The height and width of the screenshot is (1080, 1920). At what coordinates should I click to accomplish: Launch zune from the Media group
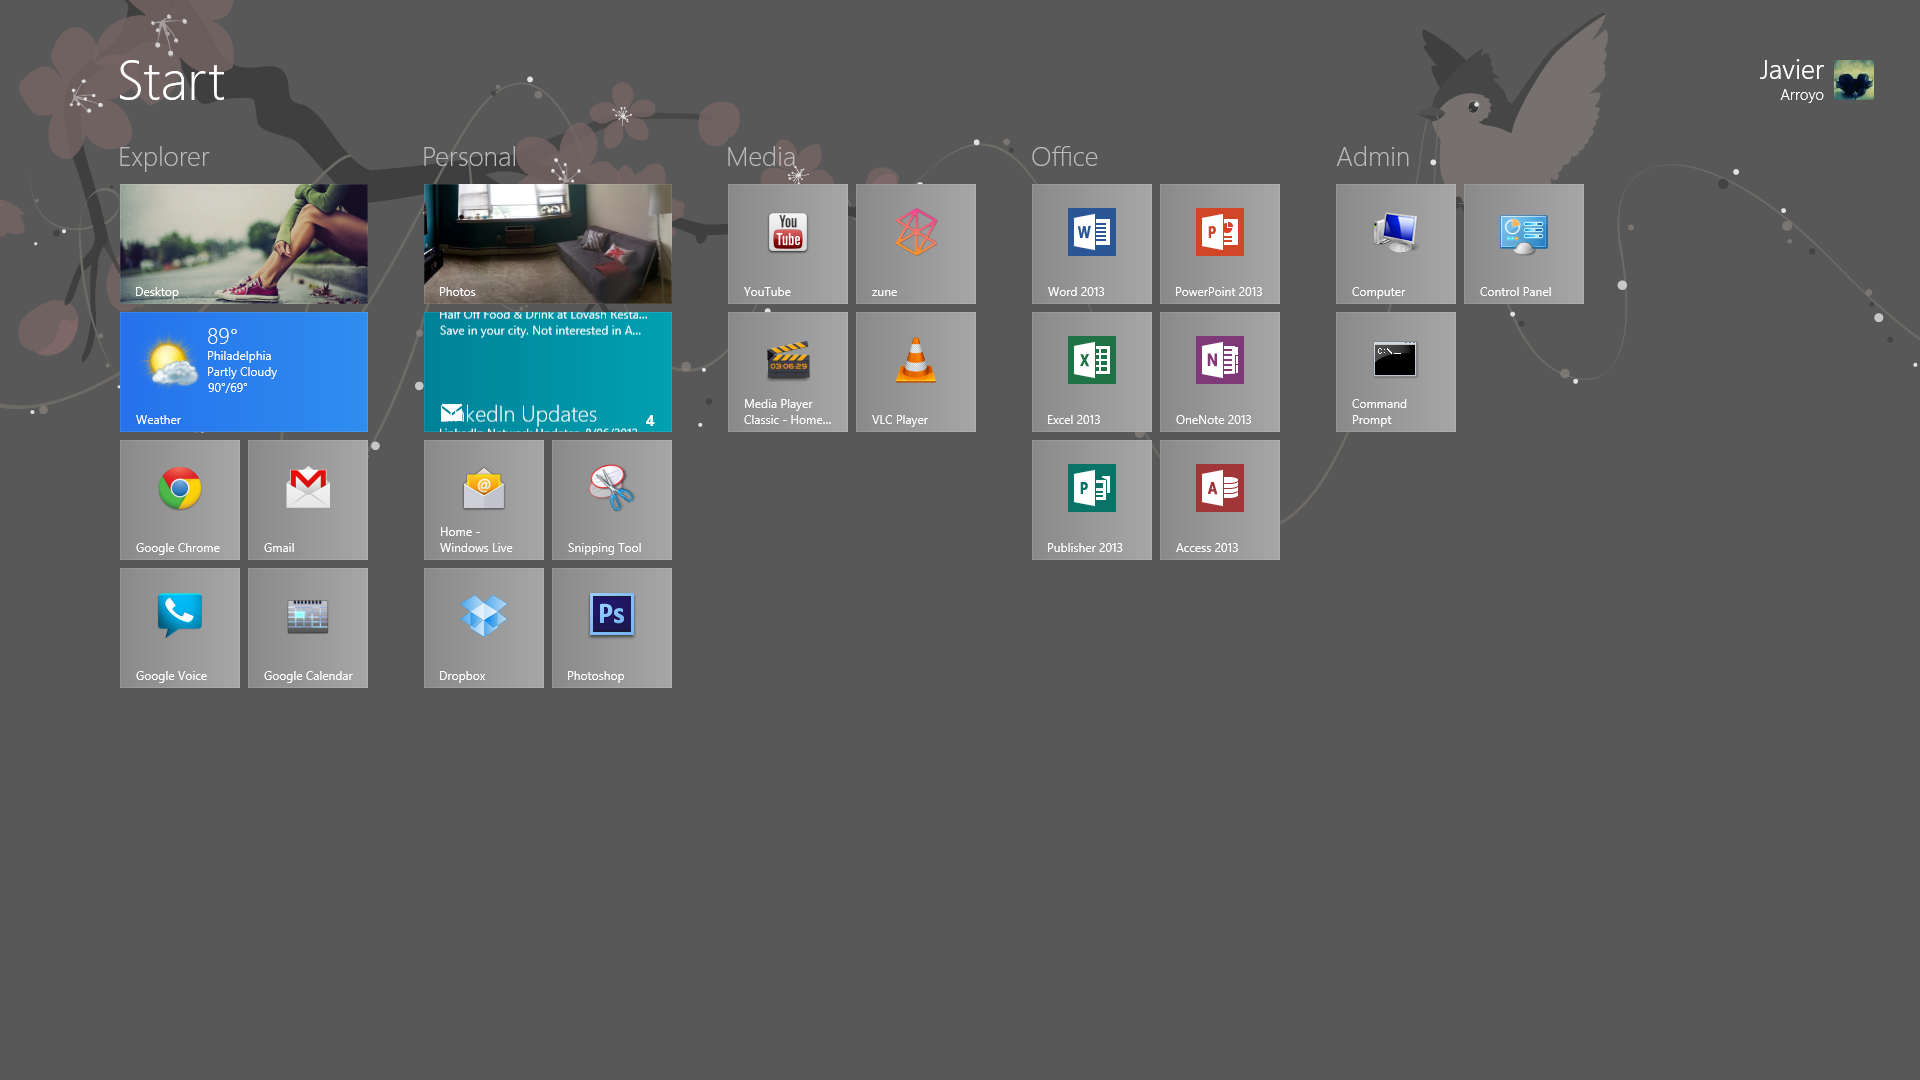coord(915,243)
